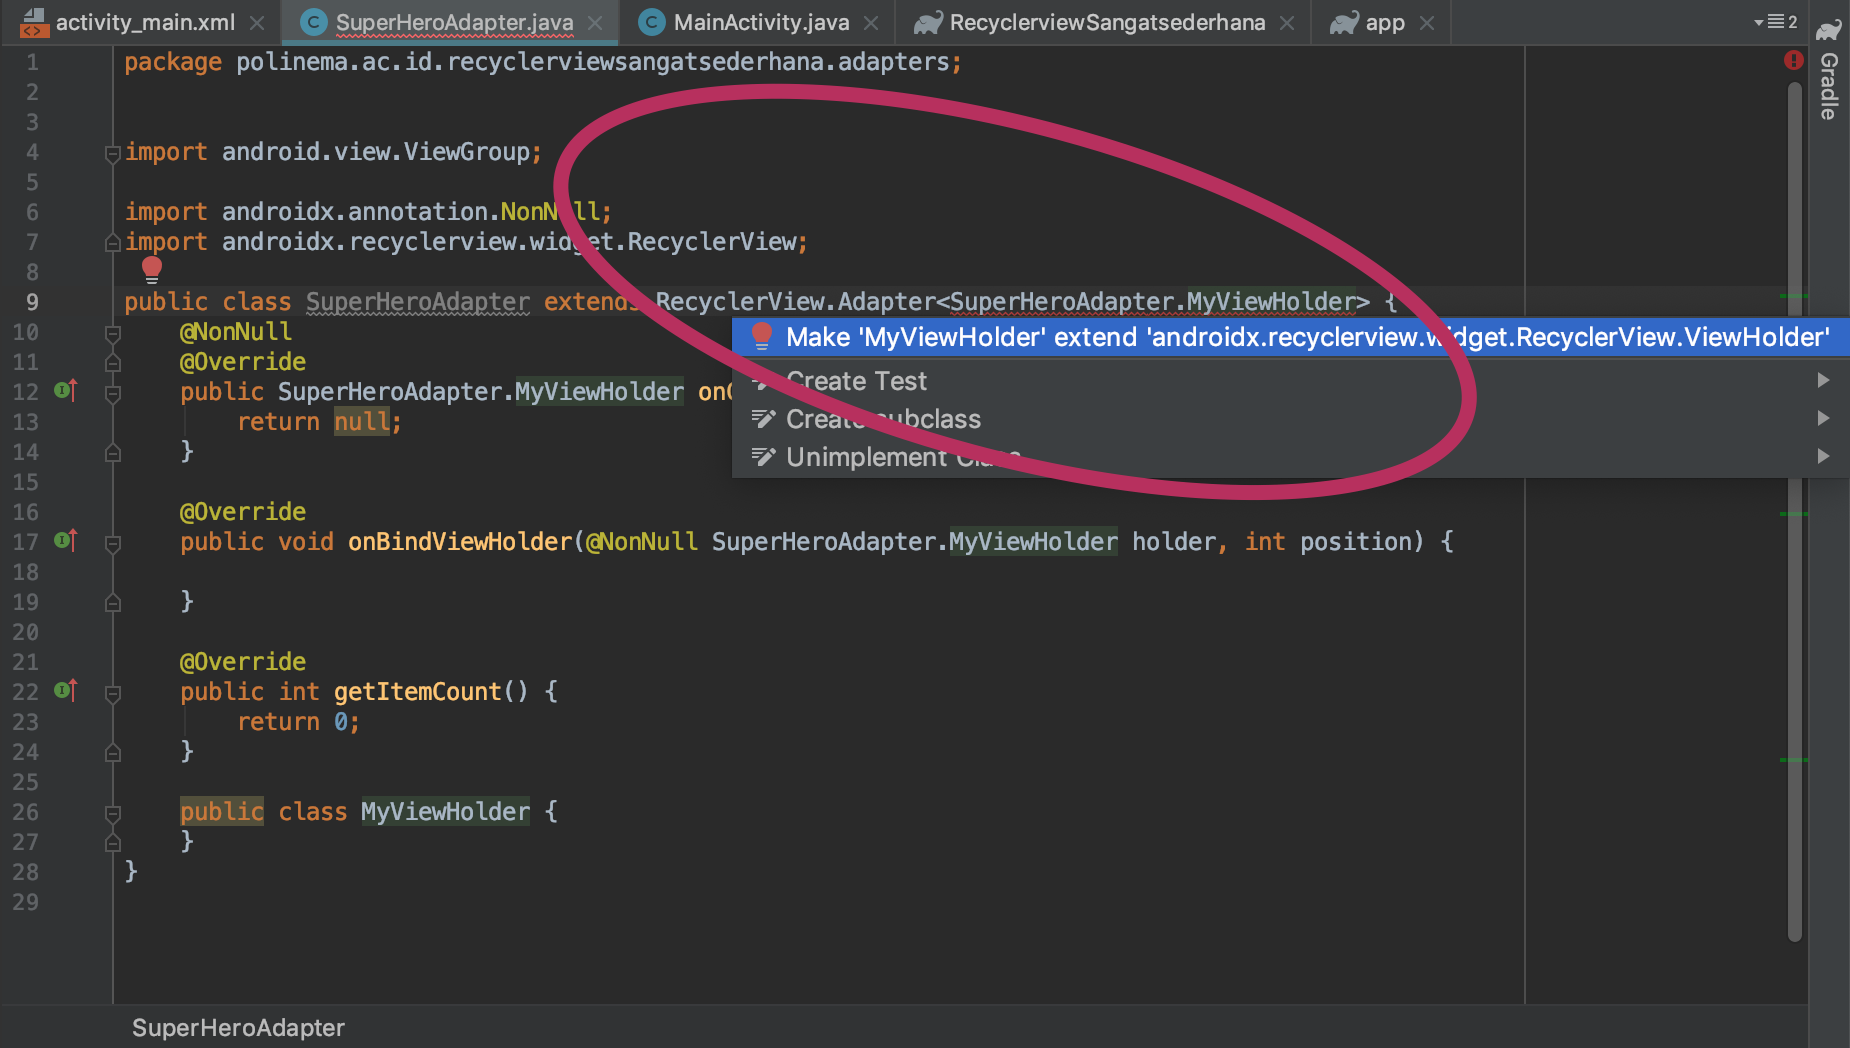Screen dimensions: 1850x1048
Task: Click 'onBindViewHolder' method name
Action: pyautogui.click(x=460, y=542)
